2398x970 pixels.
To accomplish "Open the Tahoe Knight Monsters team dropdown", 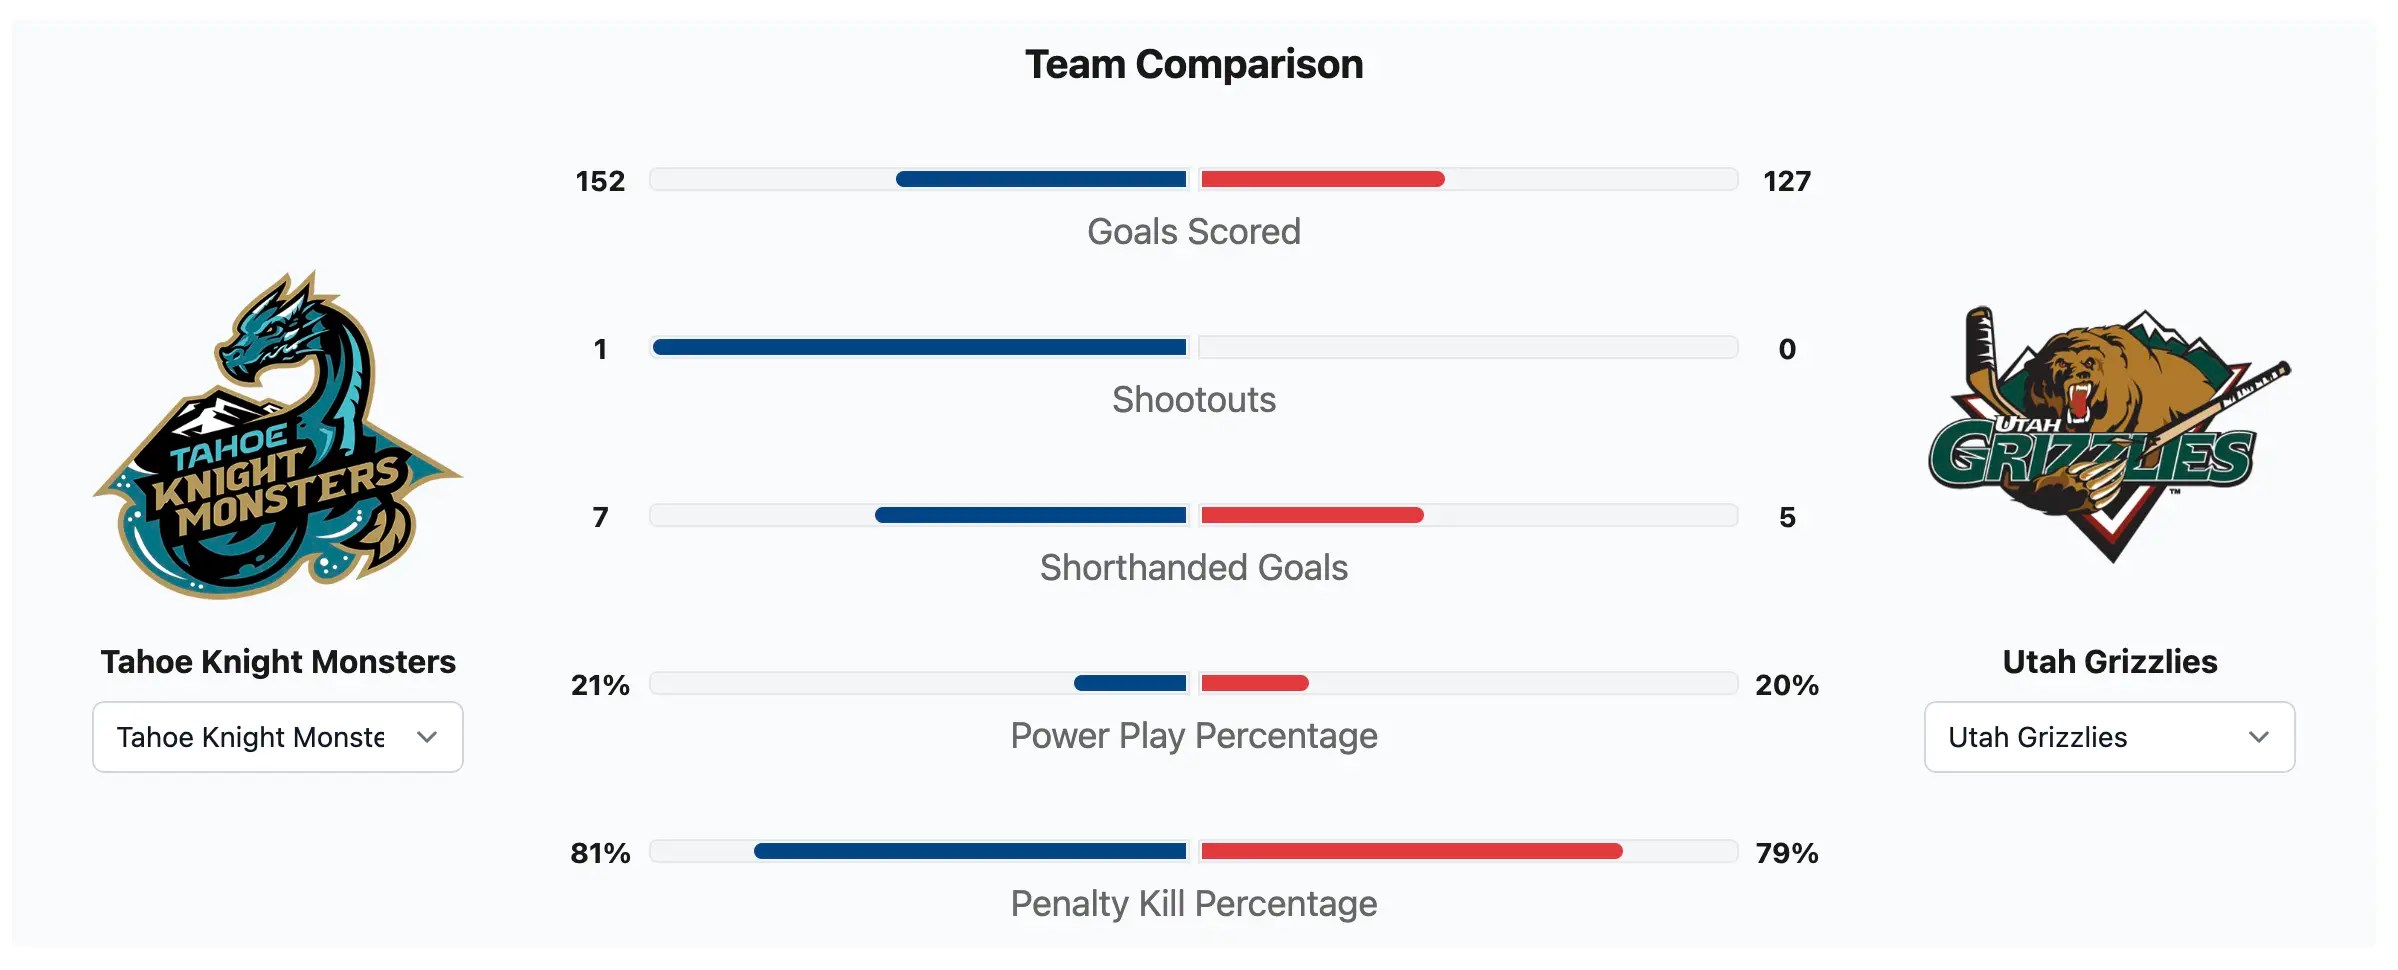I will coord(277,737).
